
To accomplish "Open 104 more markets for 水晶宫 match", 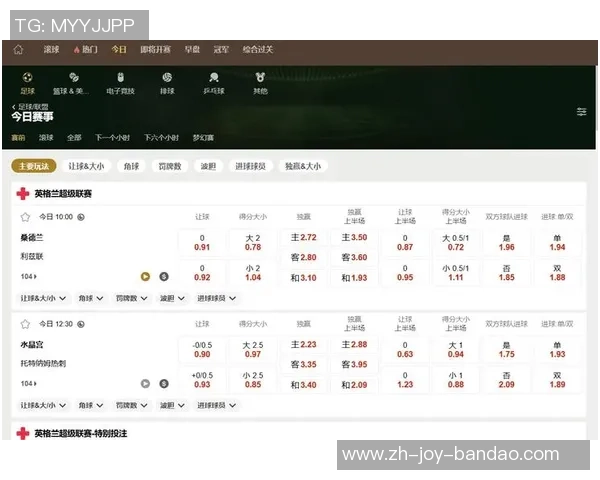I will pos(29,384).
